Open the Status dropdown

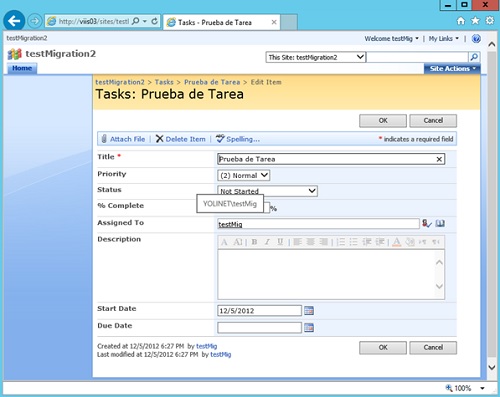(267, 191)
